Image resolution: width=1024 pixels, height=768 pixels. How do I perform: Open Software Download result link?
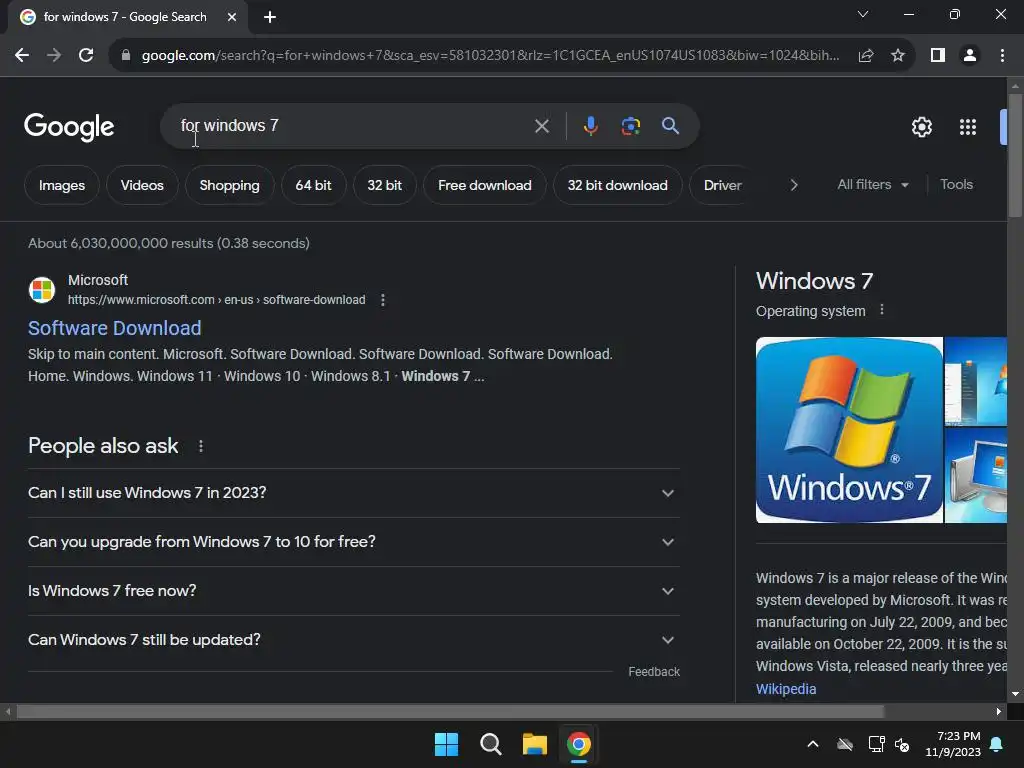114,328
